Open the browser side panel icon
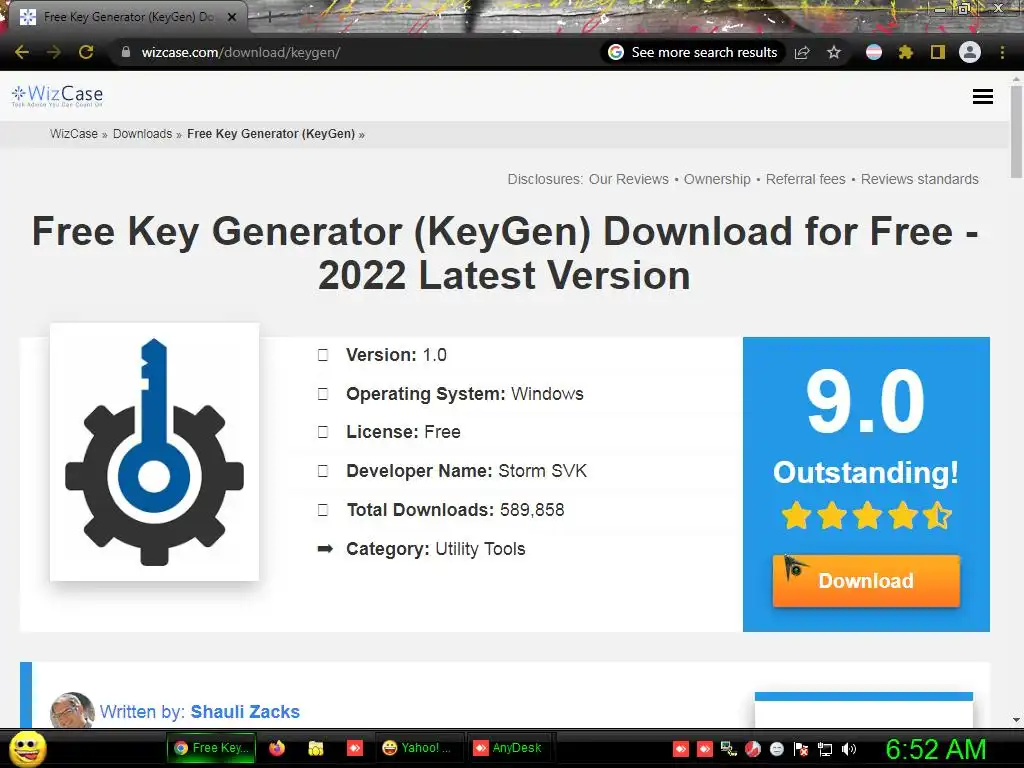This screenshot has height=768, width=1024. pos(938,52)
